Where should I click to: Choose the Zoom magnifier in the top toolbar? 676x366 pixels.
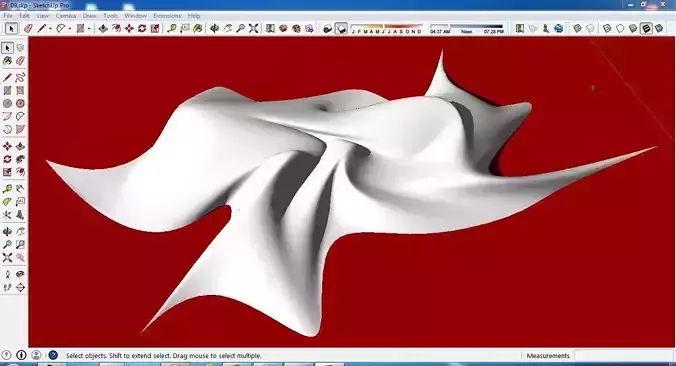[241, 28]
